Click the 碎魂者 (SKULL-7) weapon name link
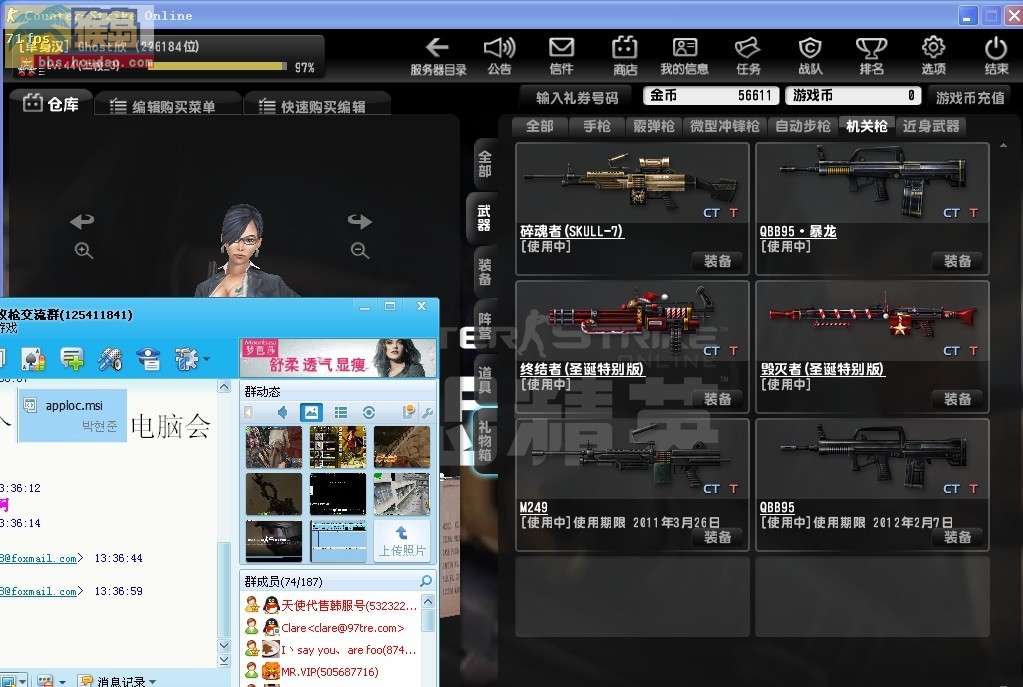This screenshot has height=687, width=1023. pyautogui.click(x=572, y=231)
